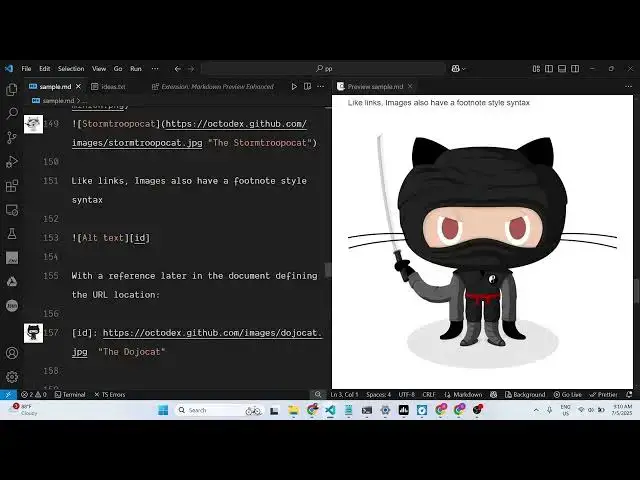Click the remote window status icon
Viewport: 640px width, 480px height.
tap(8, 395)
